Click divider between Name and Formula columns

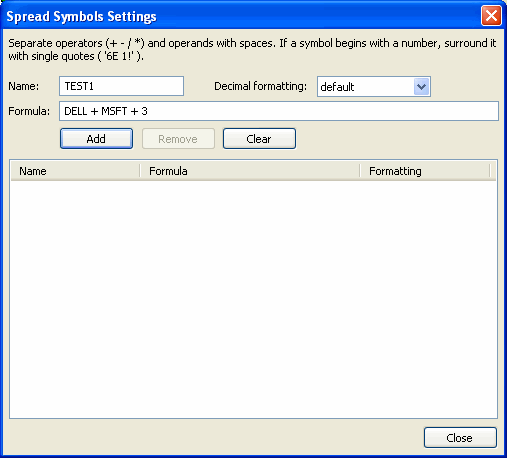coord(140,171)
